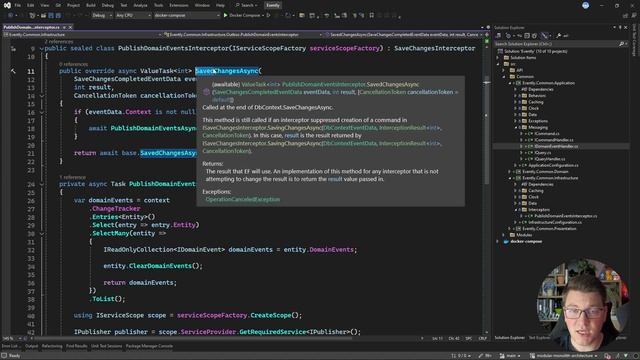Collapse the class block at line 9
The height and width of the screenshot is (360, 640).
pyautogui.click(x=42, y=49)
